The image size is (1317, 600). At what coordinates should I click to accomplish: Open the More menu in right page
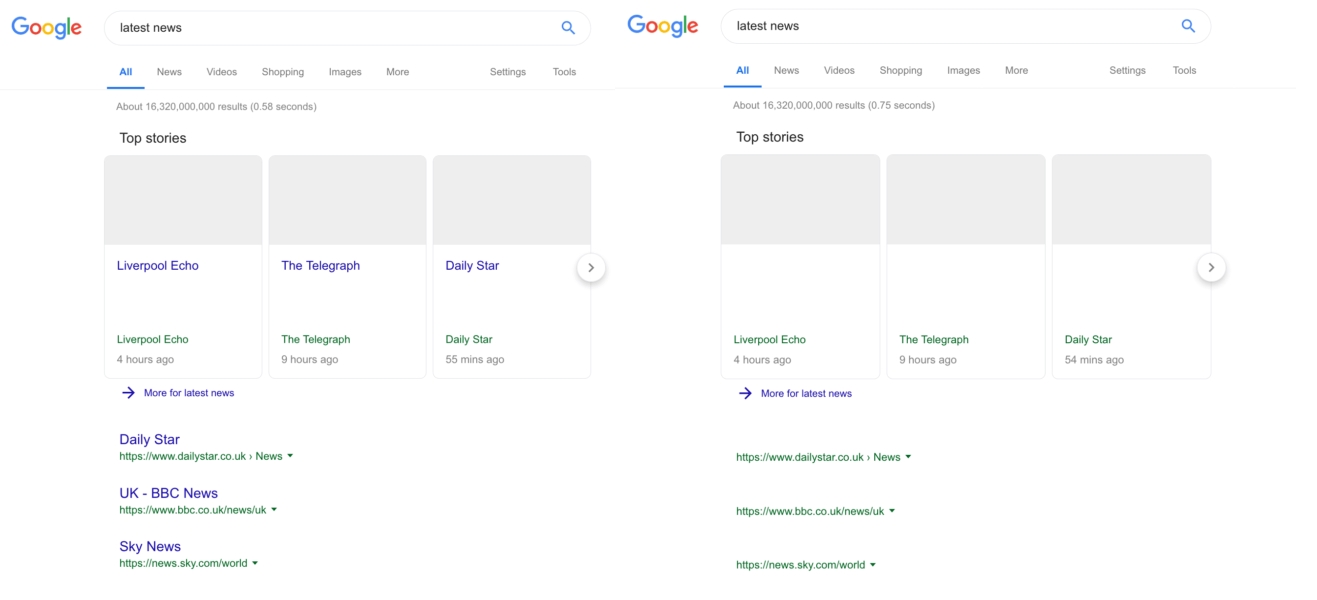coord(1017,70)
